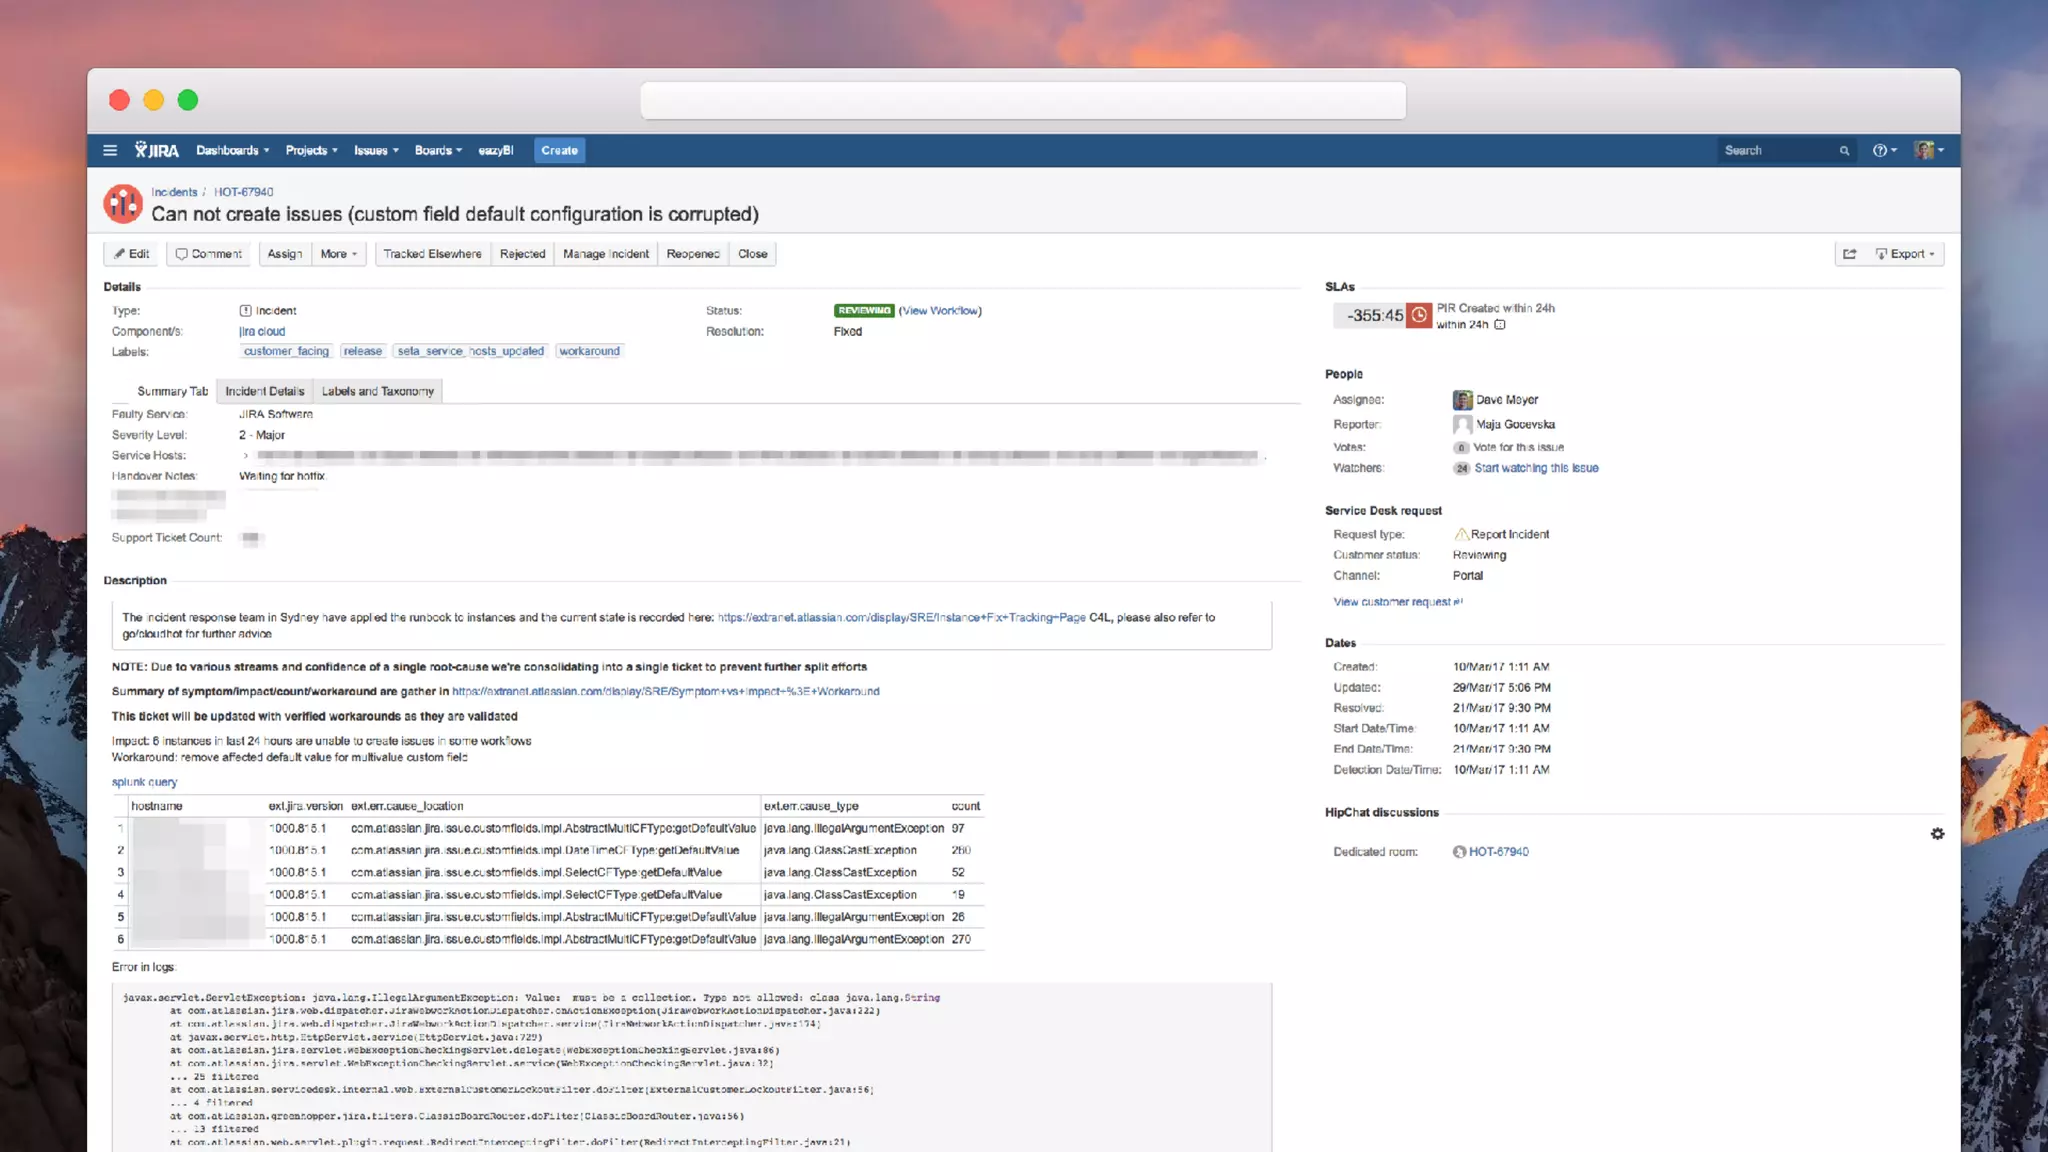Switch to Labels and Taxonomy tab
This screenshot has height=1152, width=2048.
pyautogui.click(x=377, y=391)
